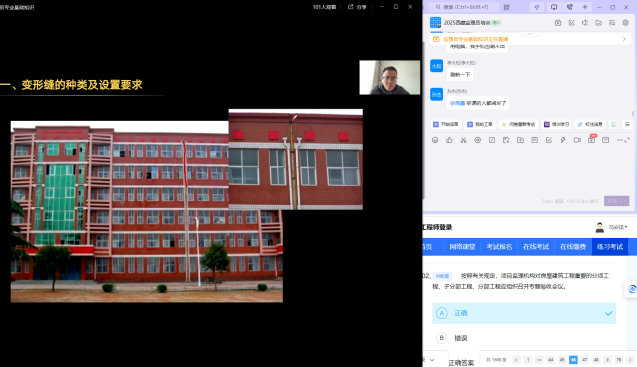Viewport: 637px width, 367px height.
Task: Open group settings gear icon
Action: 626,23
